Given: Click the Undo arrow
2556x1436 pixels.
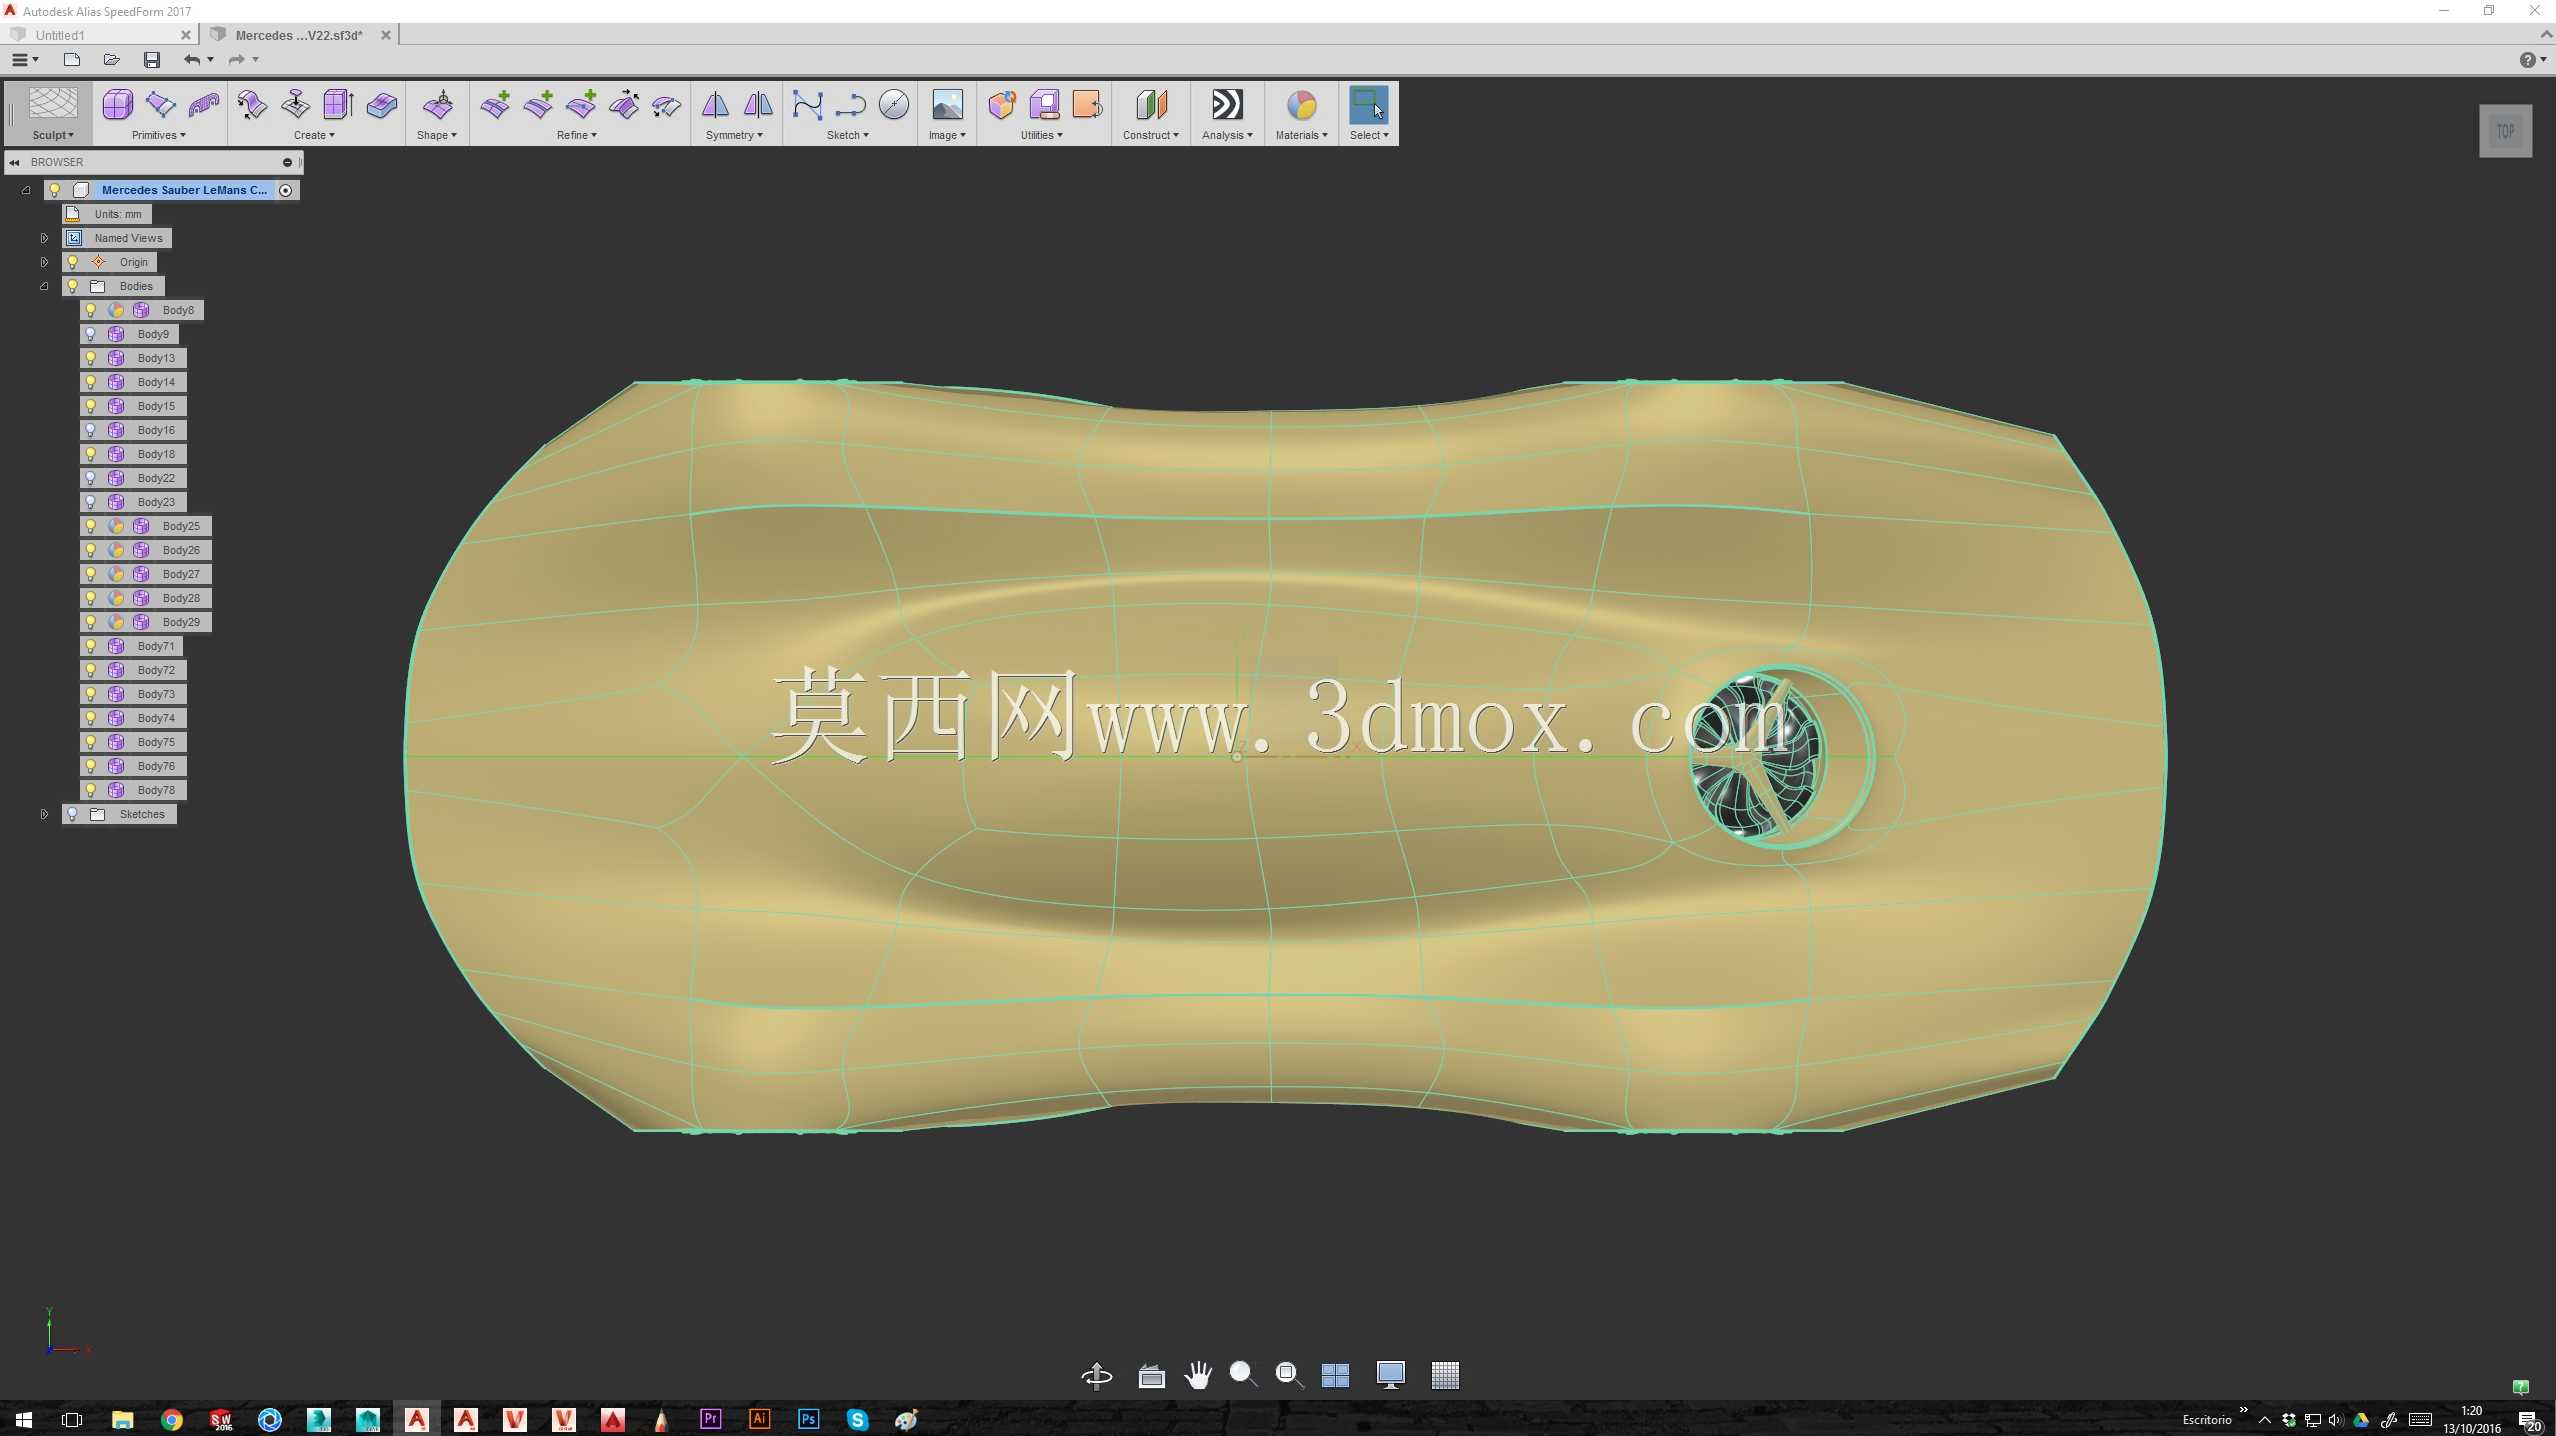Looking at the screenshot, I should click(x=191, y=60).
